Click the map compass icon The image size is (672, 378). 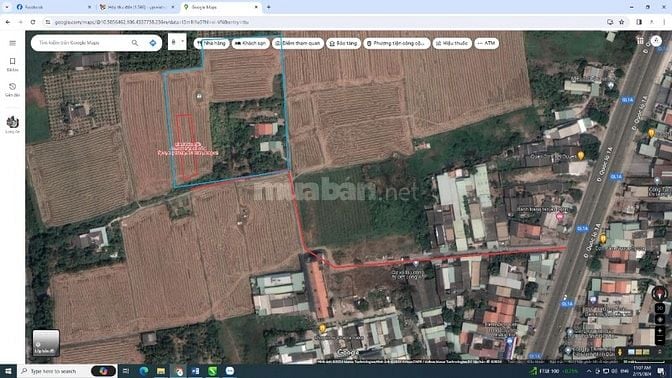tap(660, 294)
